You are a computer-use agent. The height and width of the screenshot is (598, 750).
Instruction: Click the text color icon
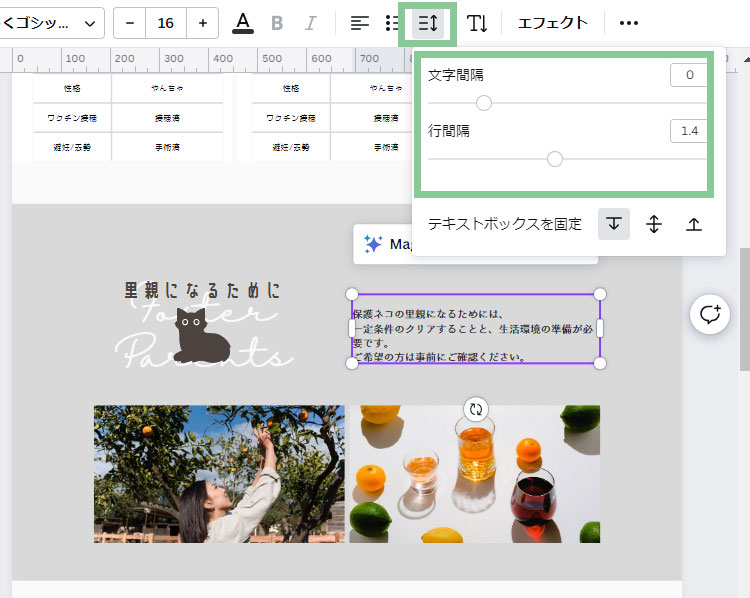tap(243, 23)
